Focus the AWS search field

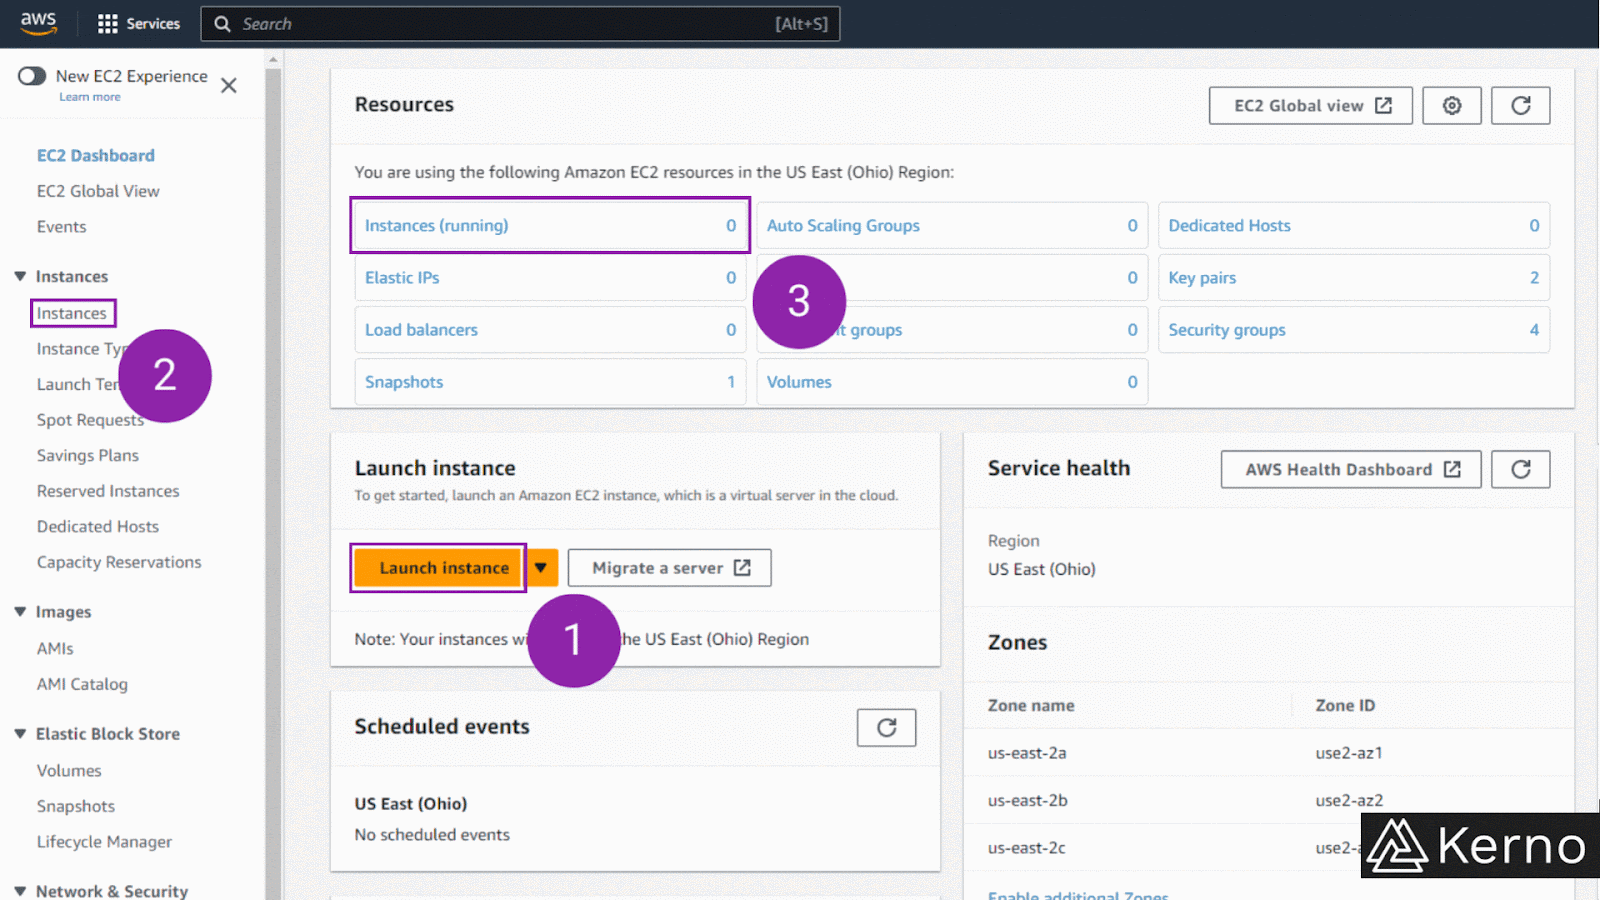point(520,23)
